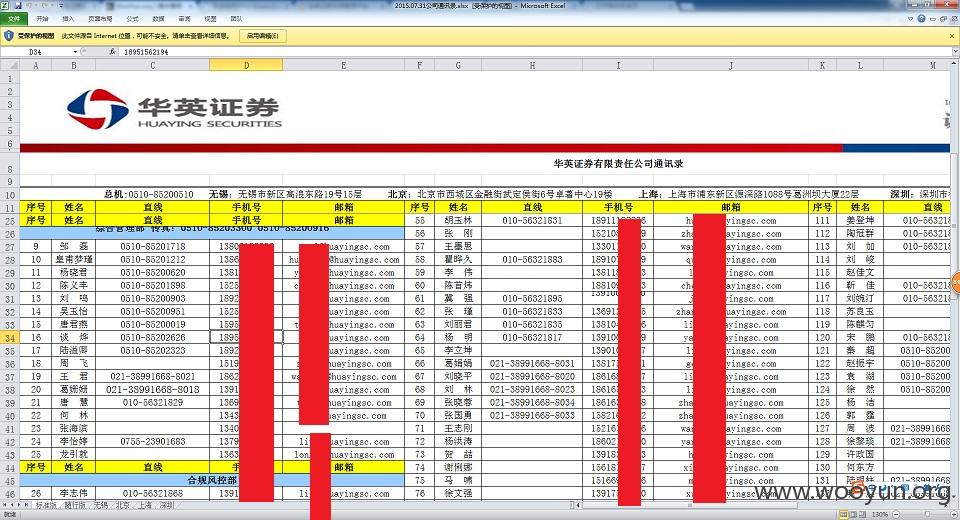
Task: Click the name cell 姜登坤
Action: pyautogui.click(x=860, y=220)
